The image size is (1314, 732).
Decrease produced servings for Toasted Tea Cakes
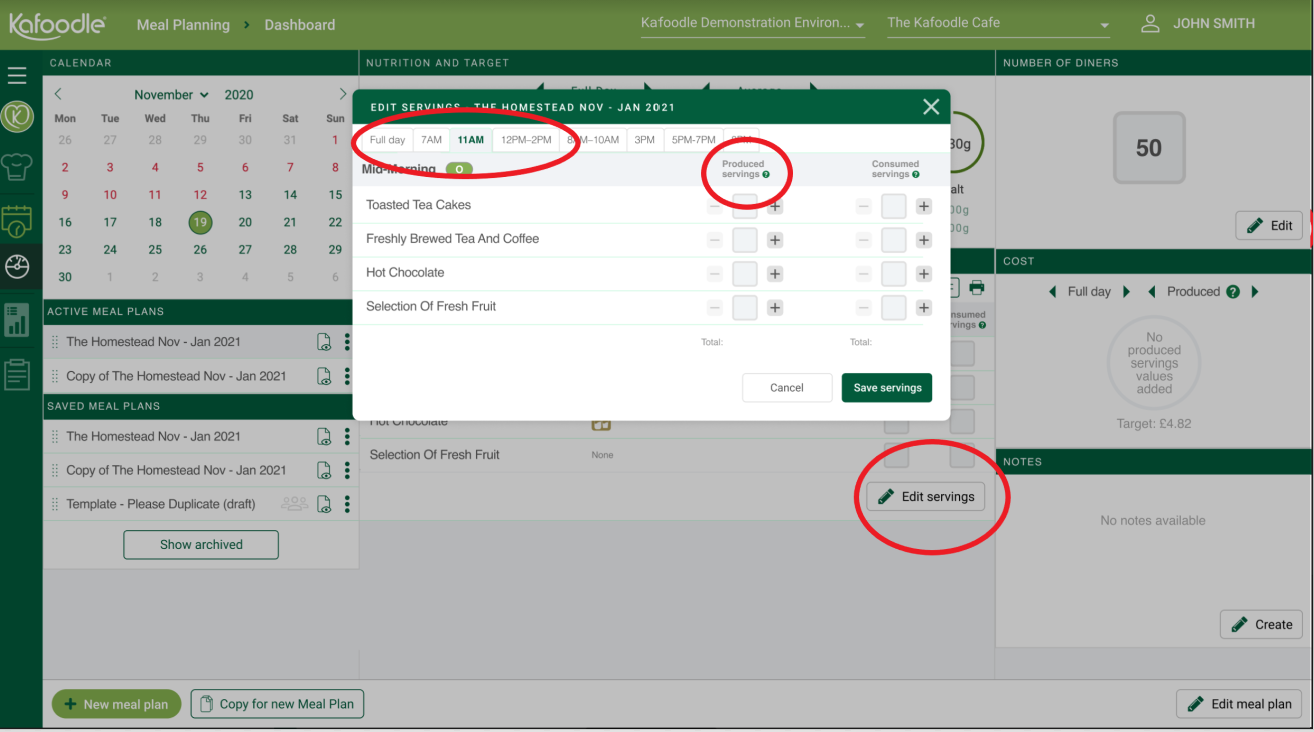[715, 207]
